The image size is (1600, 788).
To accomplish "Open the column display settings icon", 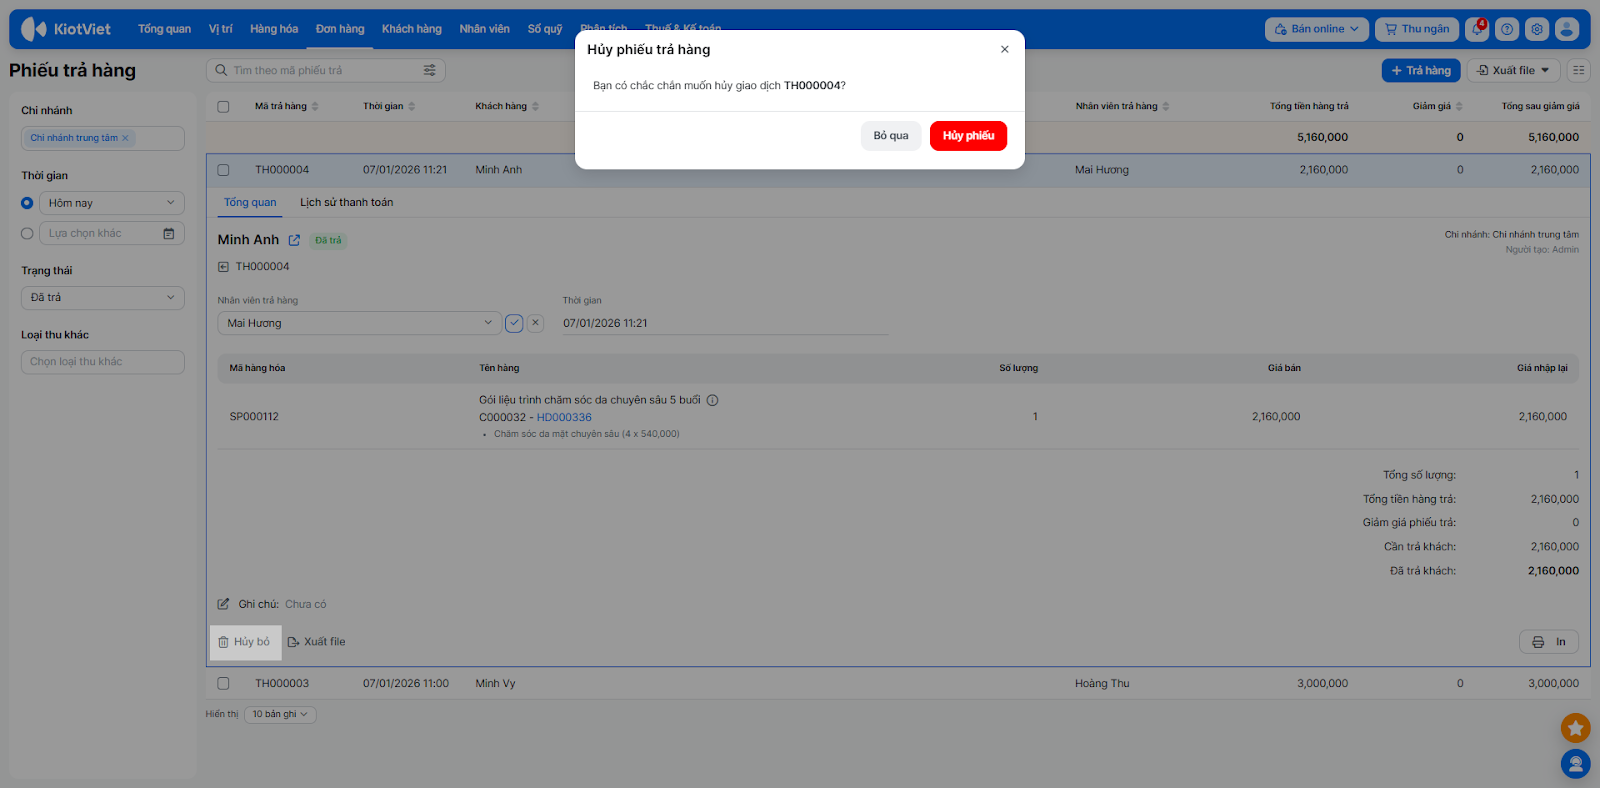I will [1578, 70].
